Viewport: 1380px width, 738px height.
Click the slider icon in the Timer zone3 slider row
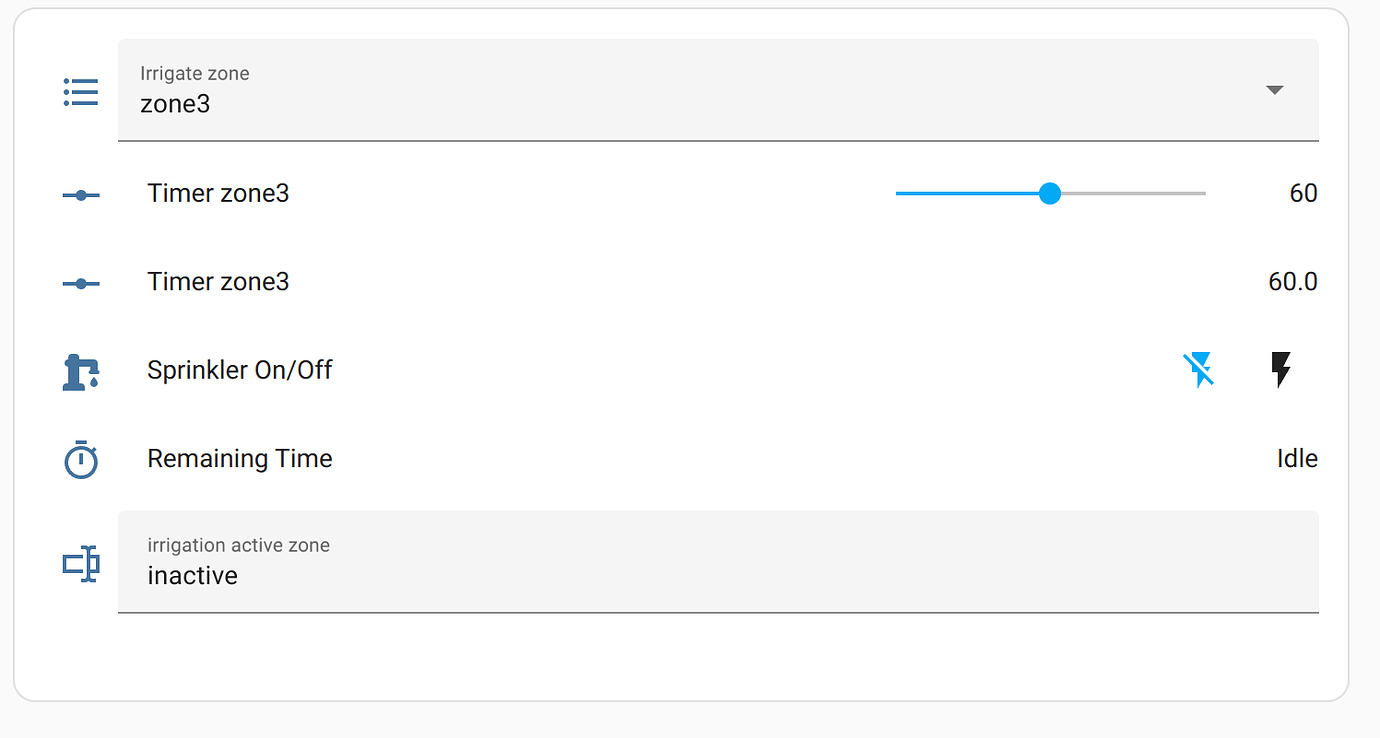(x=81, y=195)
